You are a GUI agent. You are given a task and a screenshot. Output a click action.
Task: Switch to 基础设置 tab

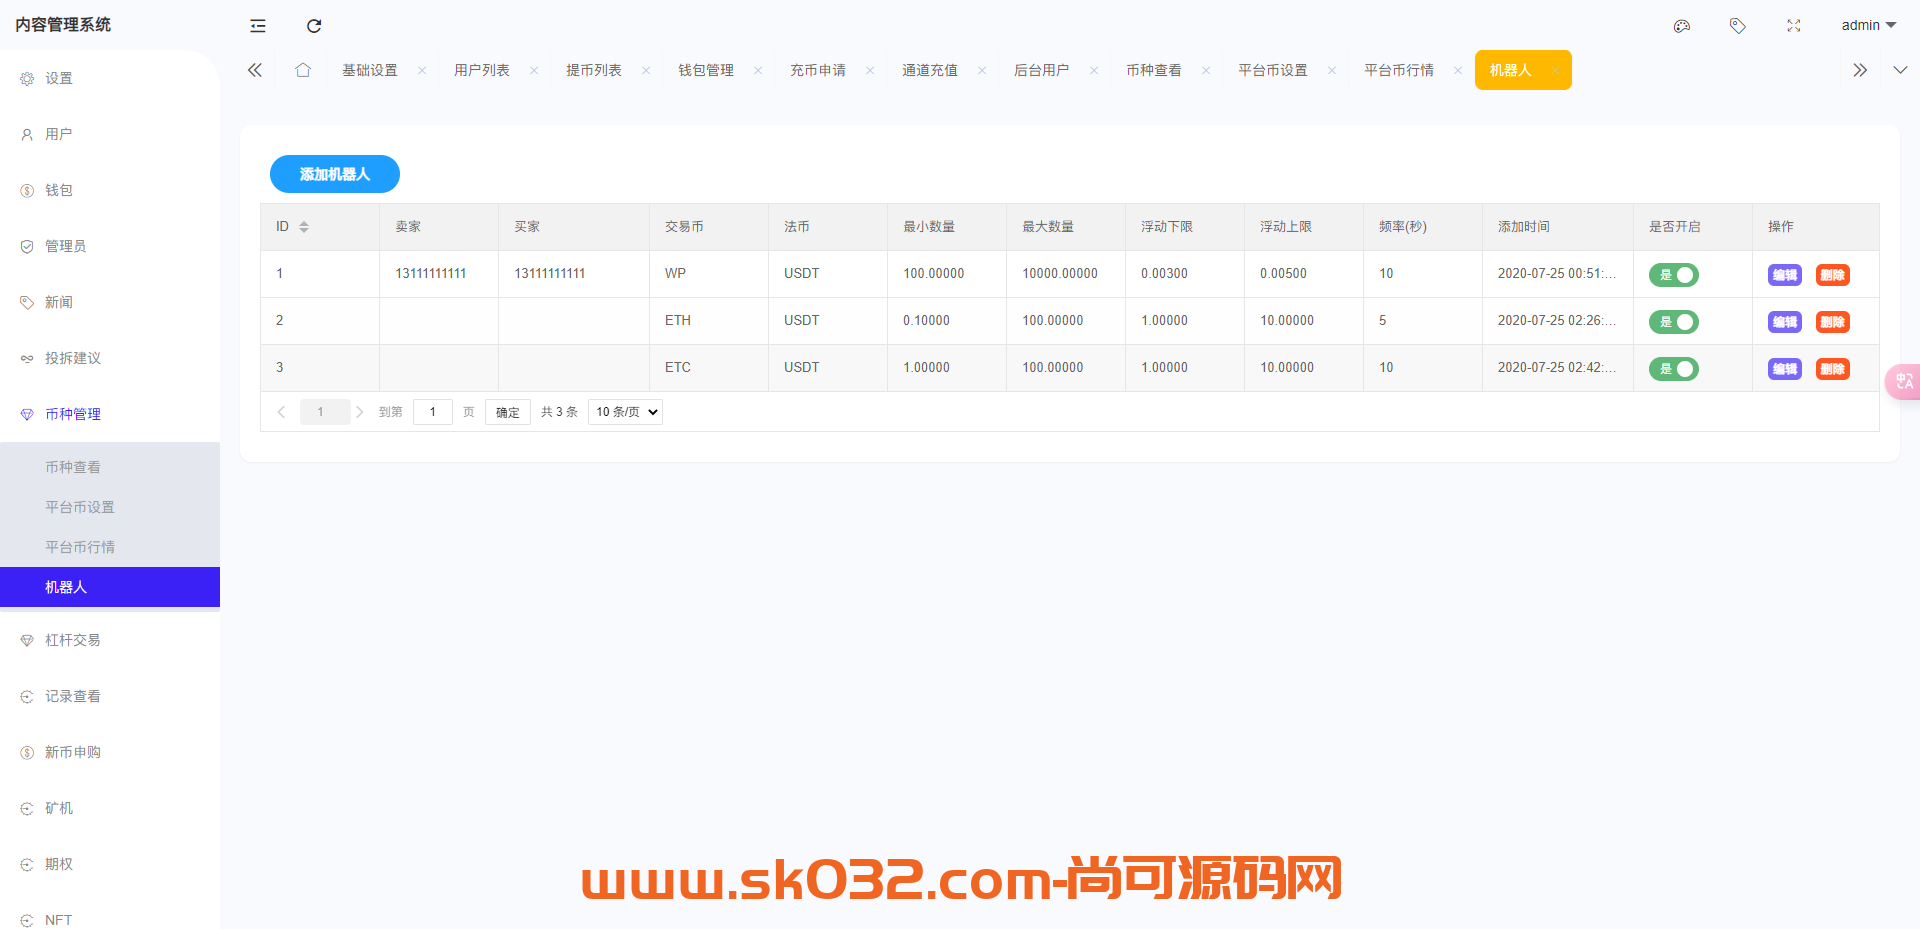click(x=370, y=70)
